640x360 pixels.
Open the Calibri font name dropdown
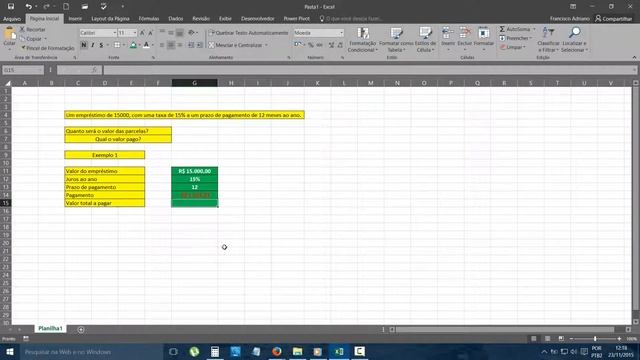click(114, 33)
